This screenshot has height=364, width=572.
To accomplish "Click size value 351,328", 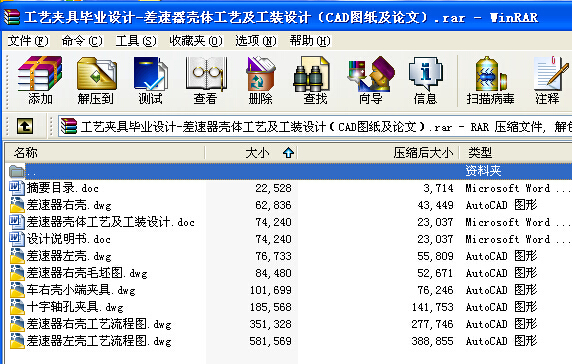I will [x=270, y=324].
